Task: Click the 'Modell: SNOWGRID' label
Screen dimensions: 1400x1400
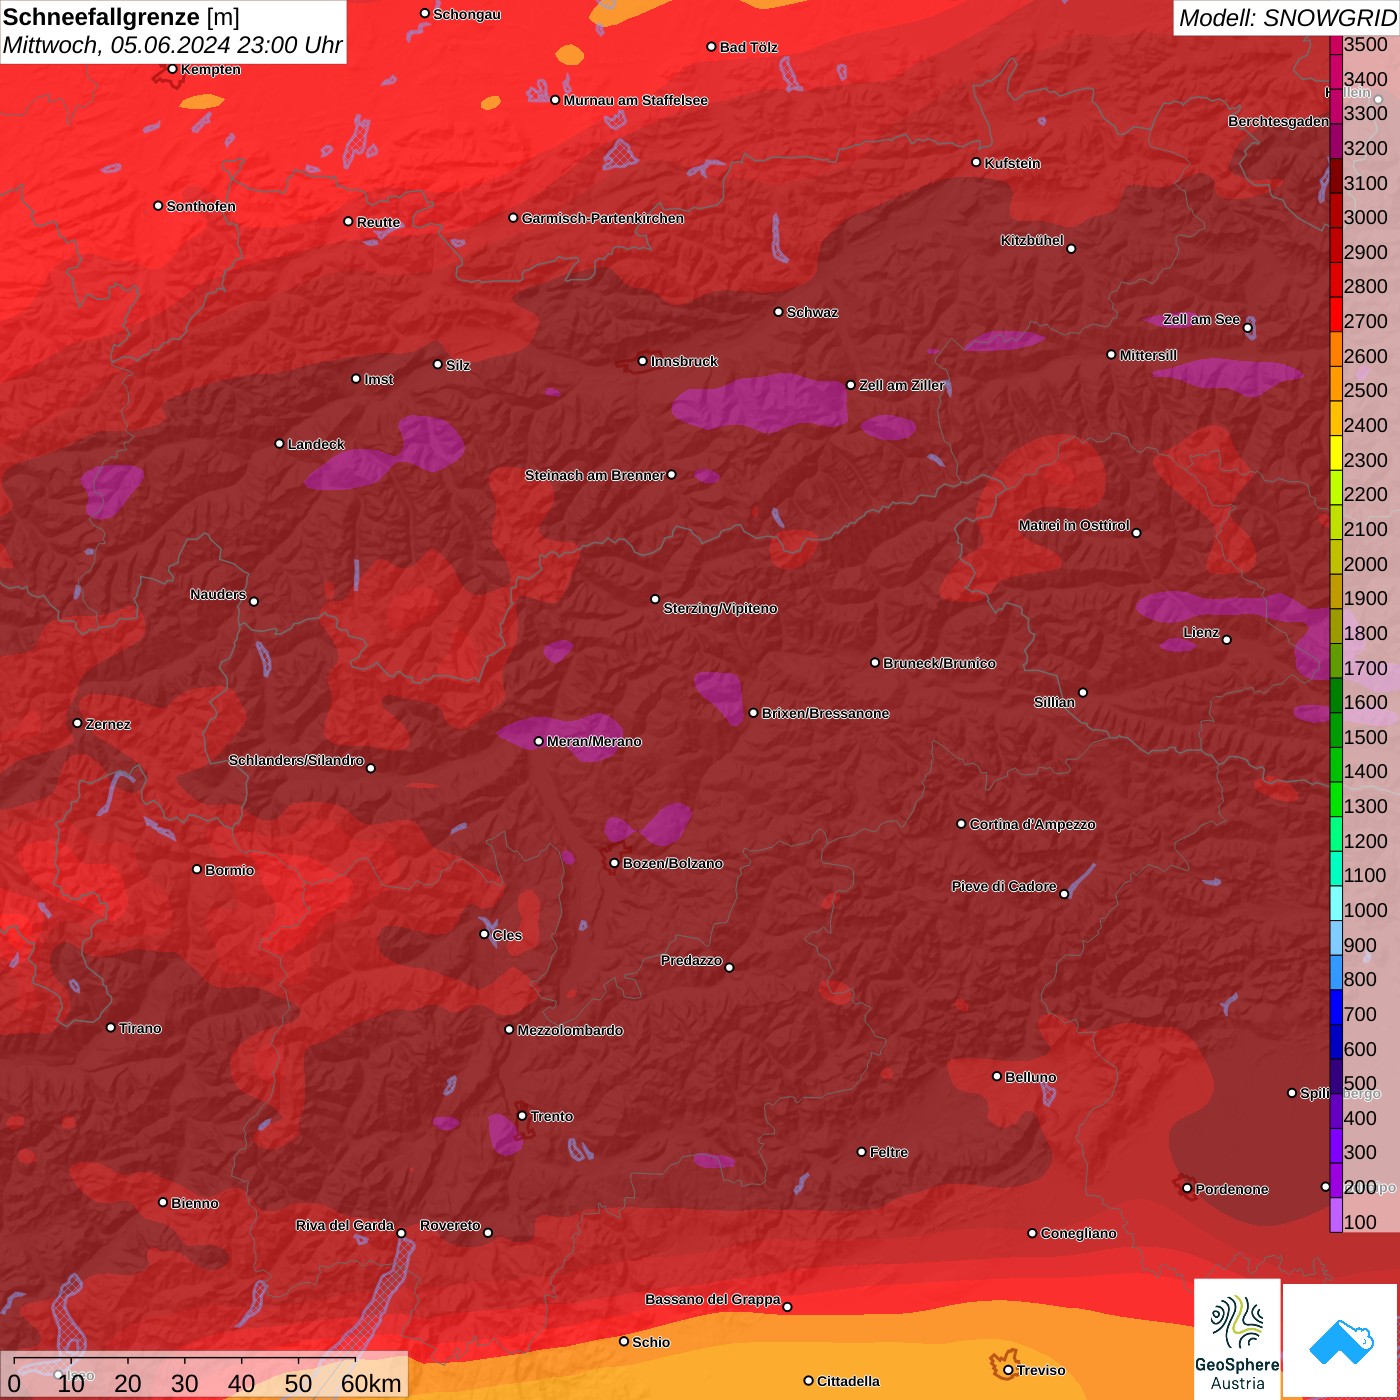Action: point(1287,18)
